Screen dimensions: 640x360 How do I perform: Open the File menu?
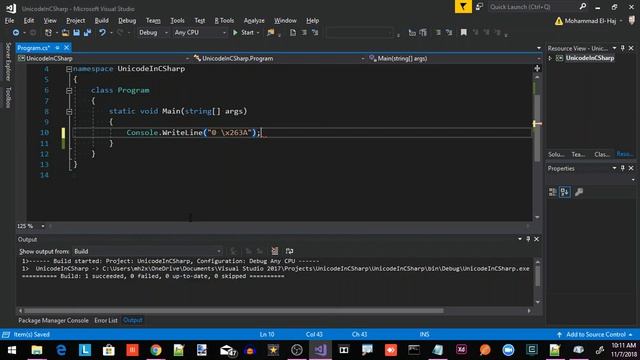9,20
